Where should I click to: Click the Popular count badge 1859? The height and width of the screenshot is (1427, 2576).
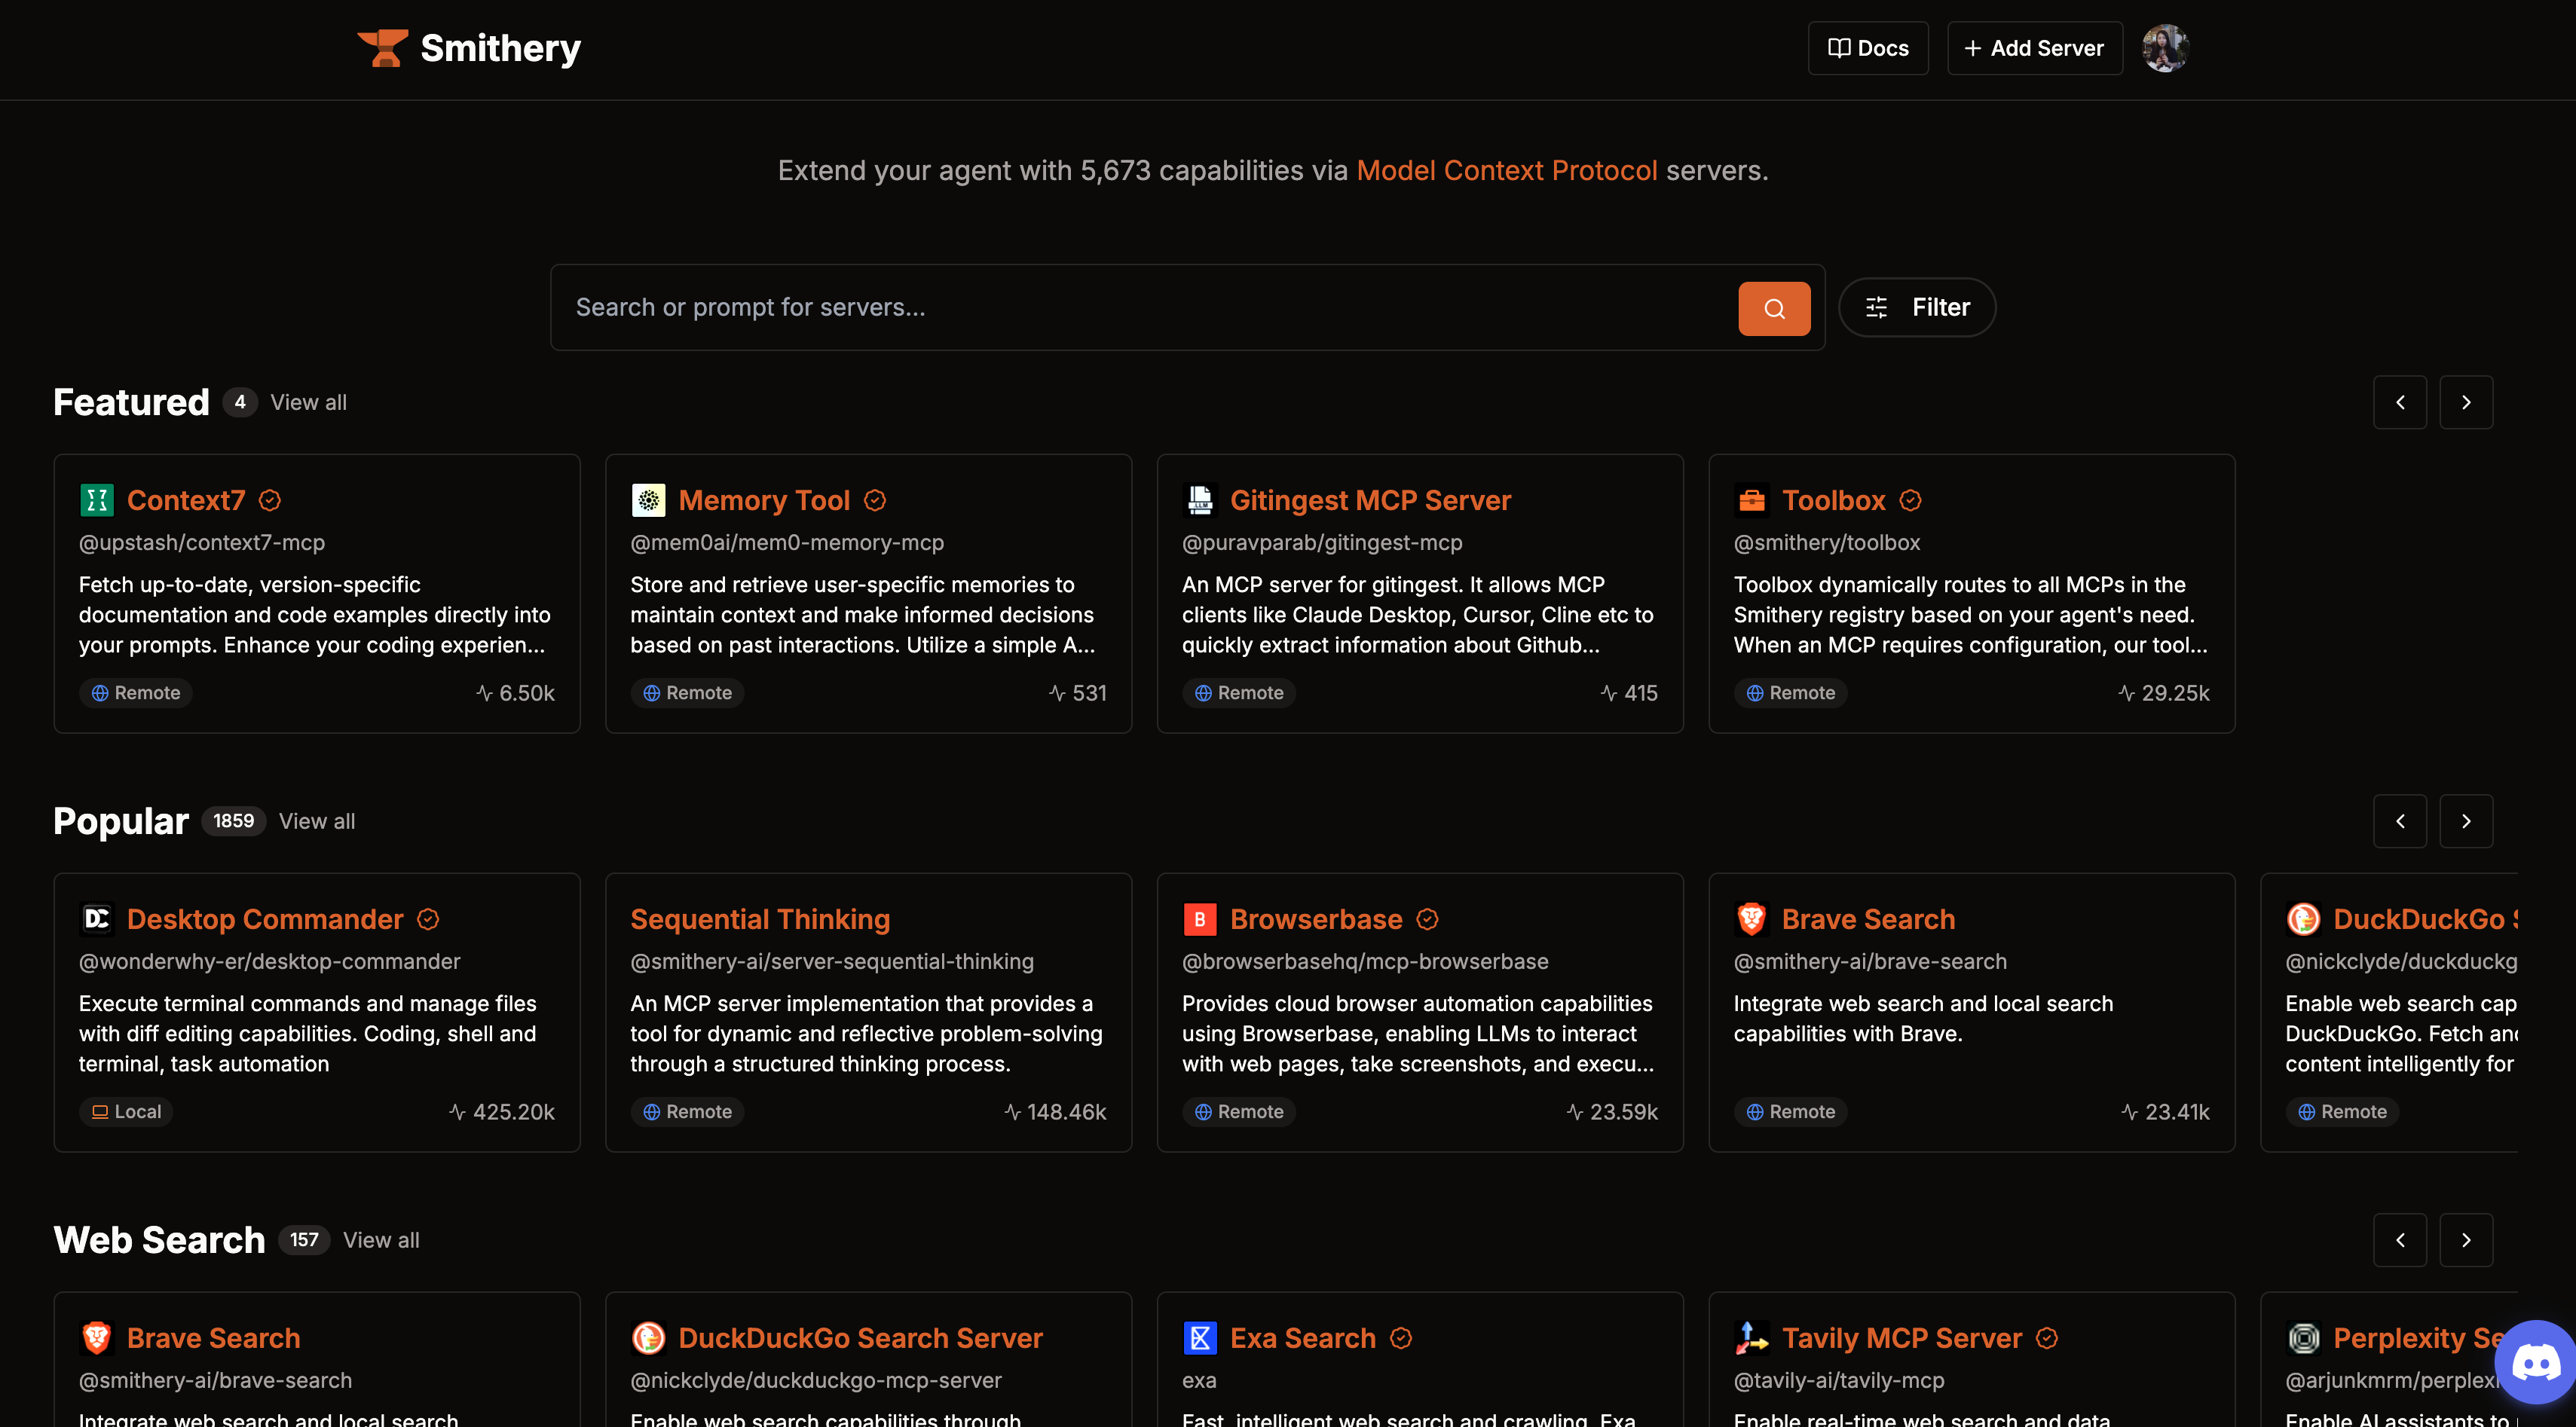pos(233,821)
